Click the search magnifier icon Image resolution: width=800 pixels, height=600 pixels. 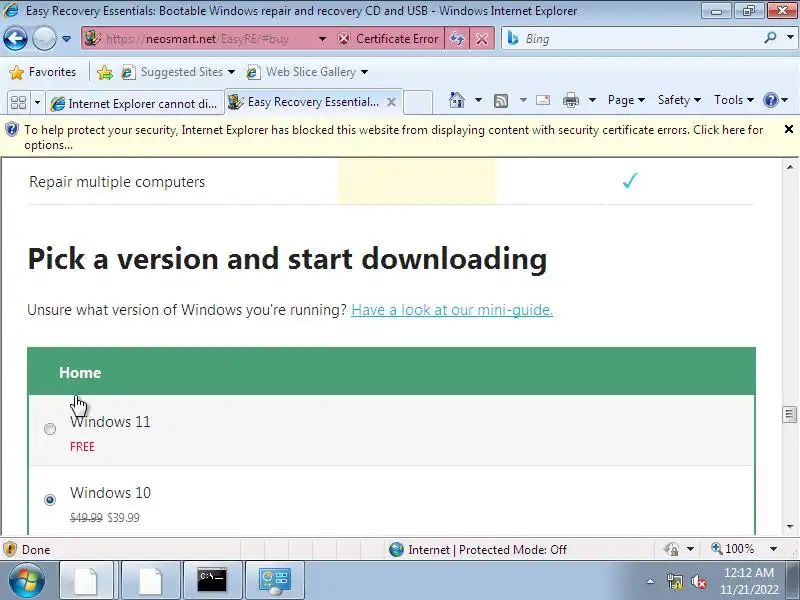(x=770, y=38)
